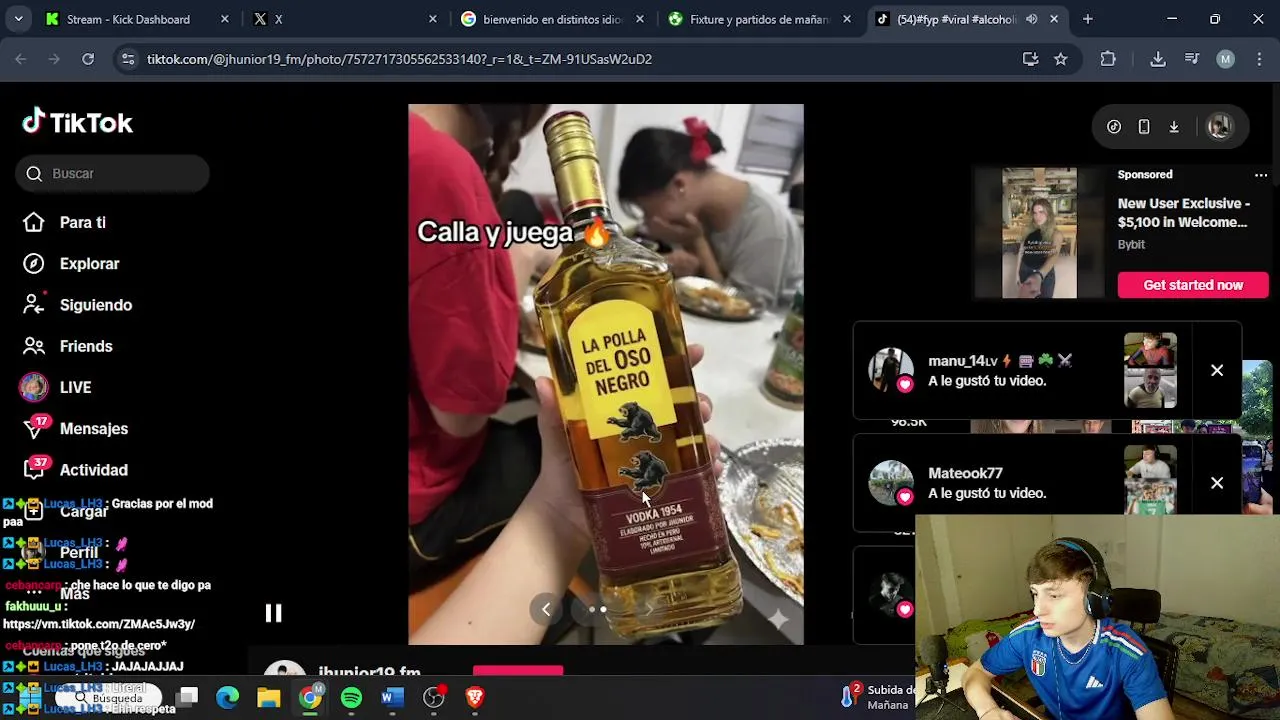This screenshot has height=720, width=1280.
Task: Open TikTok profile avatar in top pill
Action: [x=1219, y=127]
